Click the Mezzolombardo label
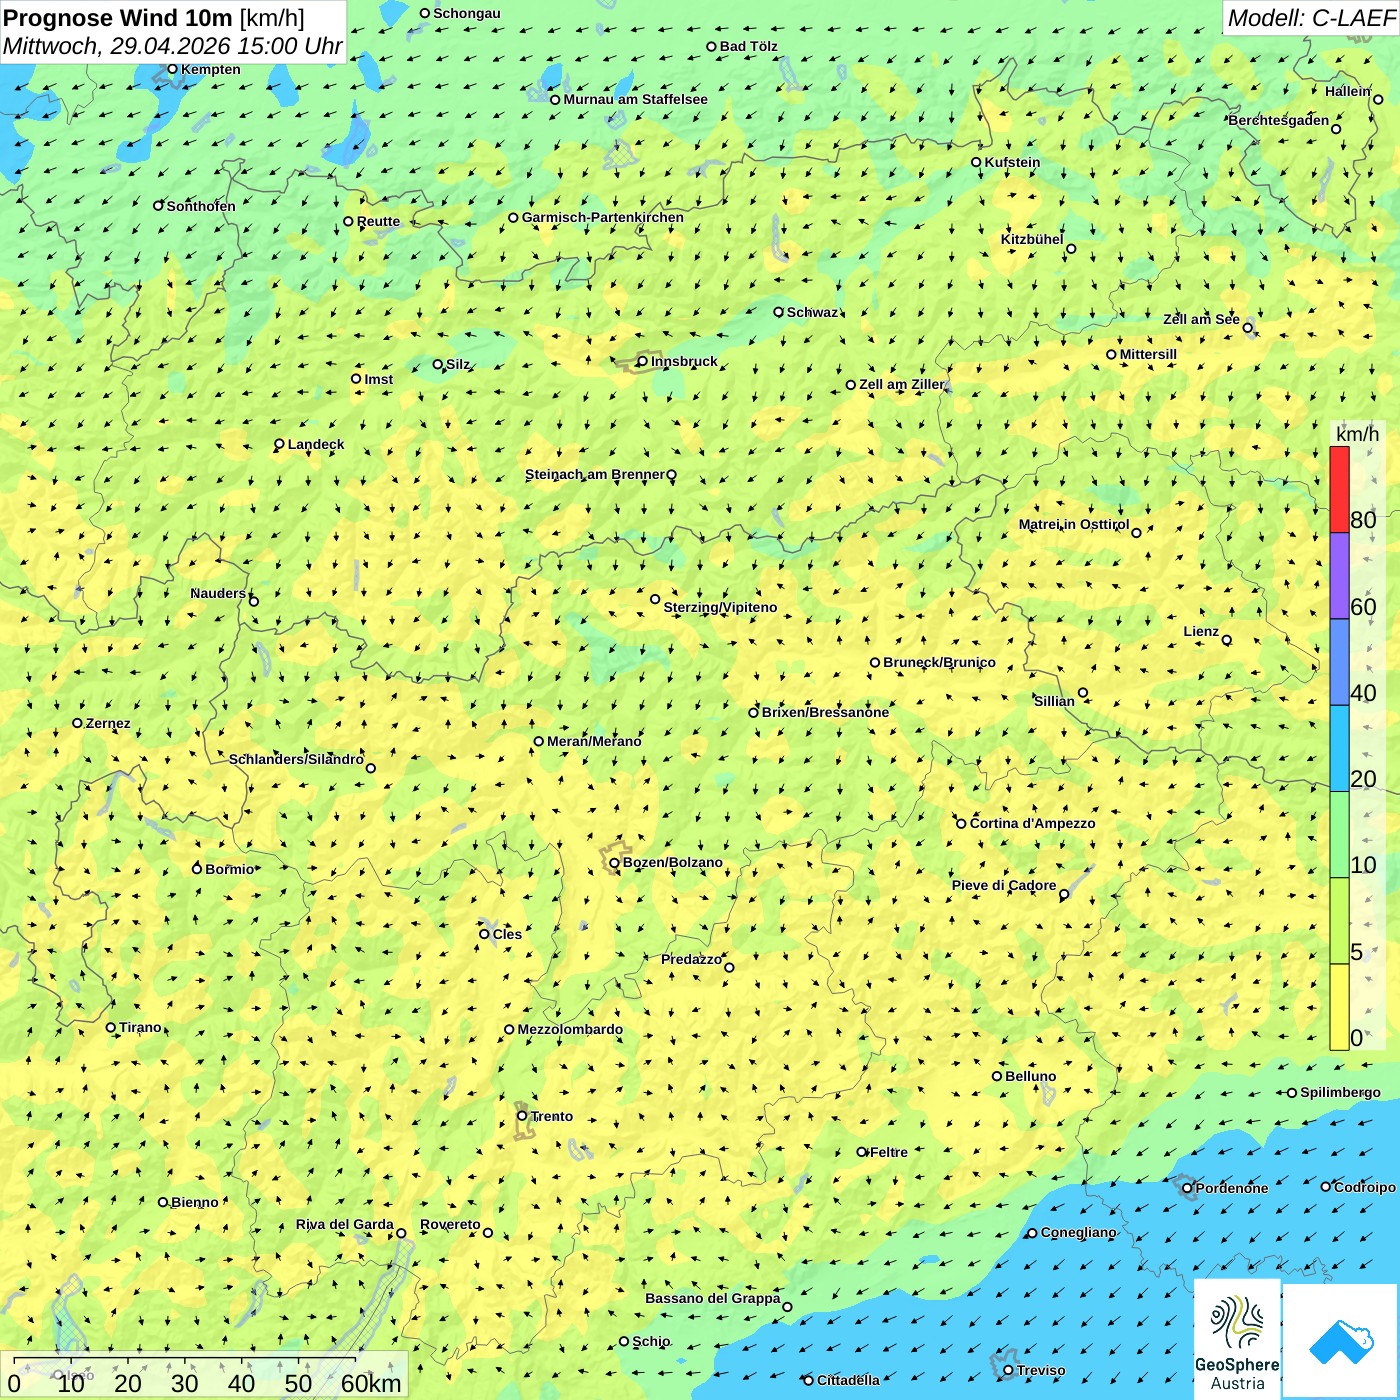1400x1400 pixels. (x=570, y=1029)
